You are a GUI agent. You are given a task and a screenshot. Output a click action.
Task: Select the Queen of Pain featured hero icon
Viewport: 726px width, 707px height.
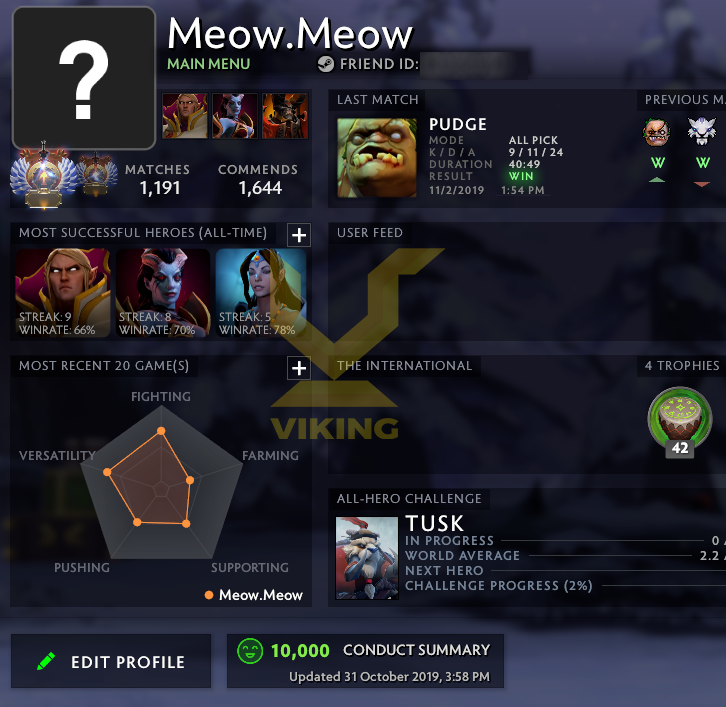point(235,116)
